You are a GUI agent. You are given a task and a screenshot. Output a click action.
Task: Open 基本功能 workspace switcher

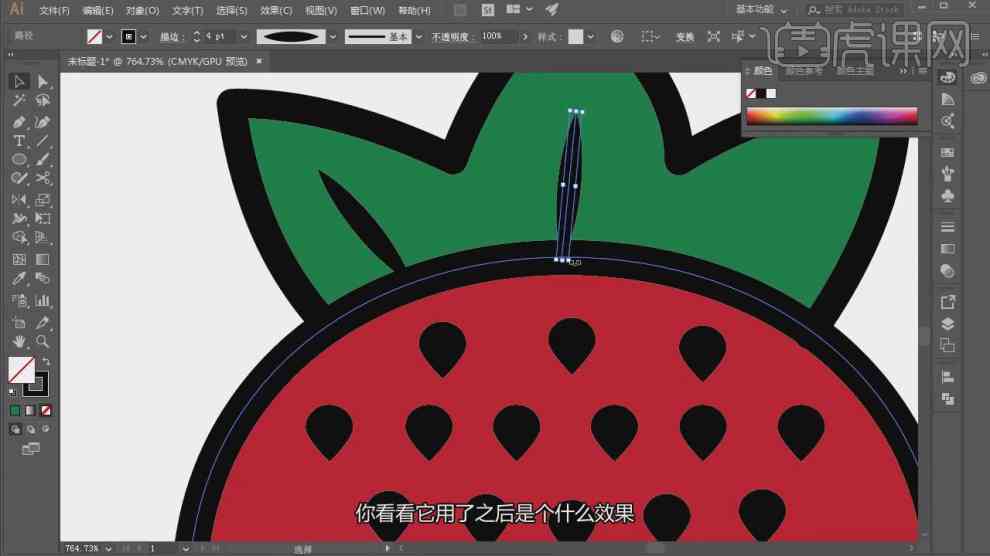click(x=761, y=9)
